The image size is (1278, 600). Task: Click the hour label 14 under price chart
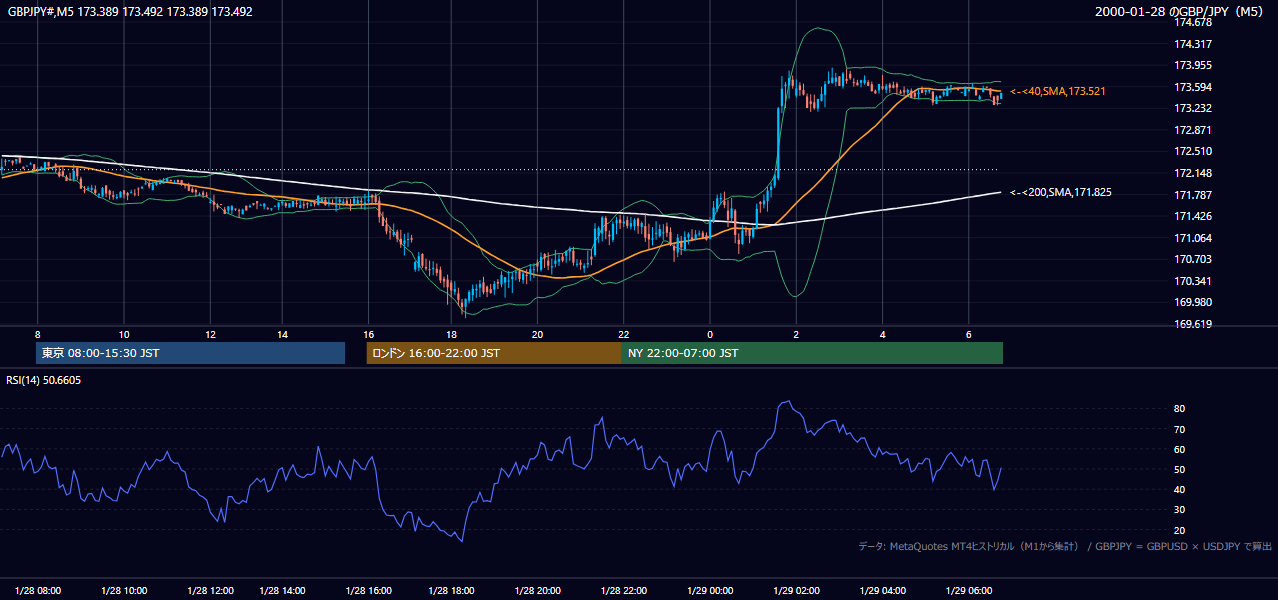click(x=283, y=334)
